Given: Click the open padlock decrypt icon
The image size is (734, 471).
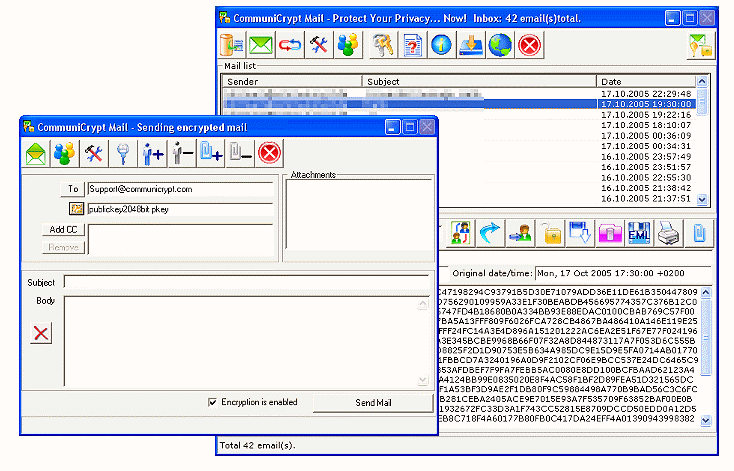Looking at the screenshot, I should click(x=550, y=233).
